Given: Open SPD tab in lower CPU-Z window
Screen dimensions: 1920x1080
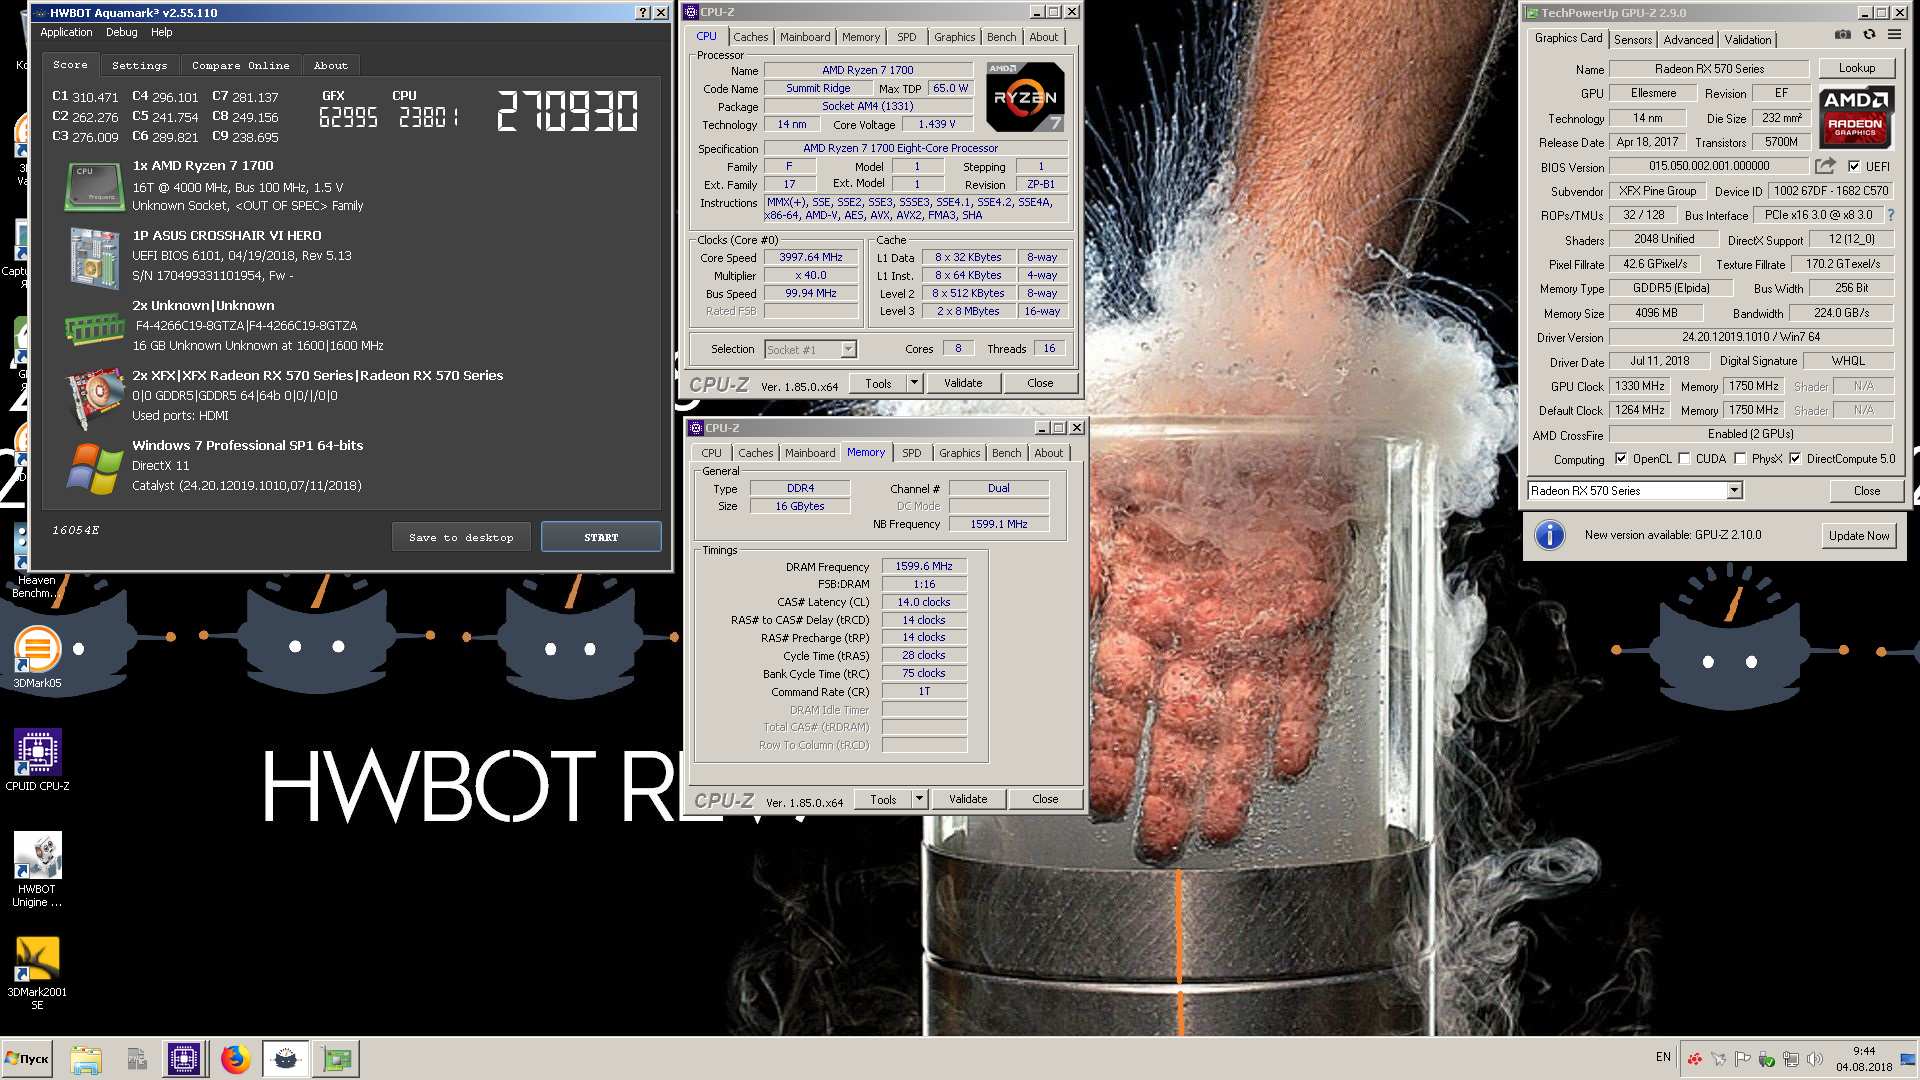Looking at the screenshot, I should [912, 453].
